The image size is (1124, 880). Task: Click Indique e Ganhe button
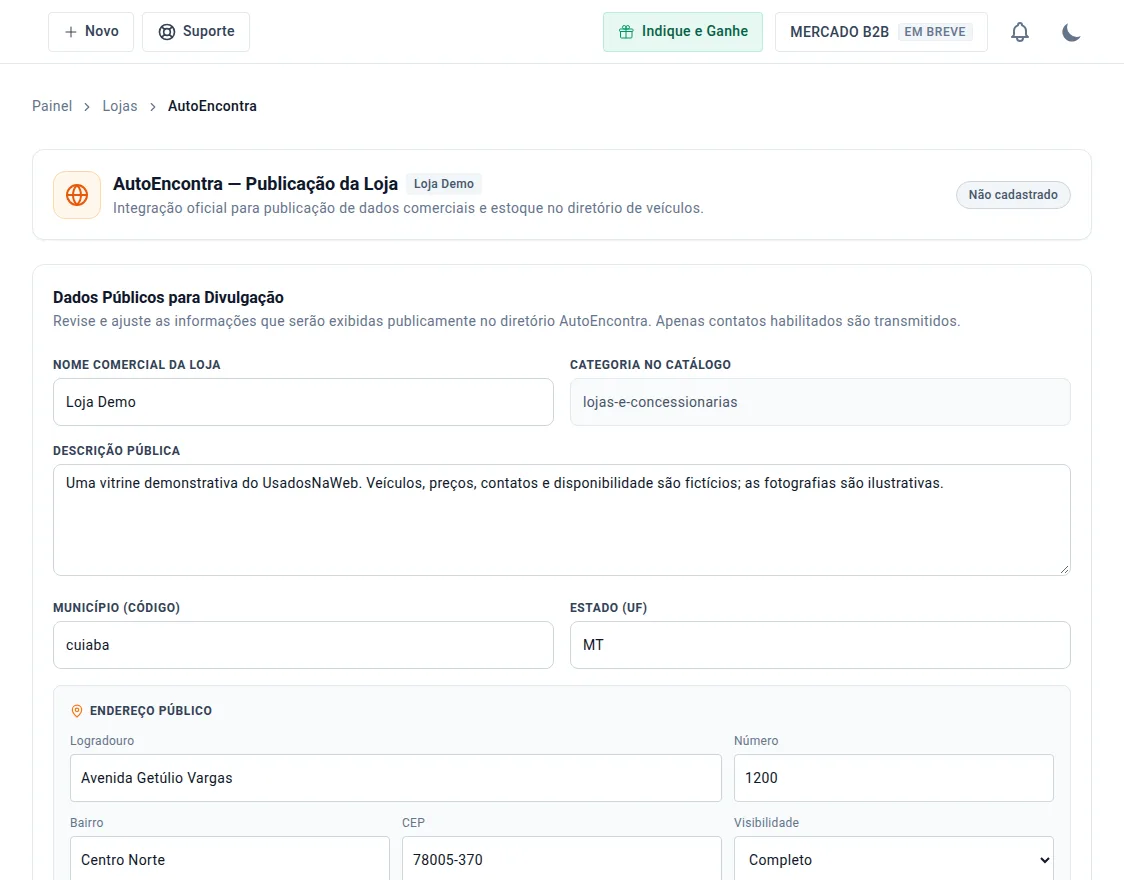click(682, 32)
